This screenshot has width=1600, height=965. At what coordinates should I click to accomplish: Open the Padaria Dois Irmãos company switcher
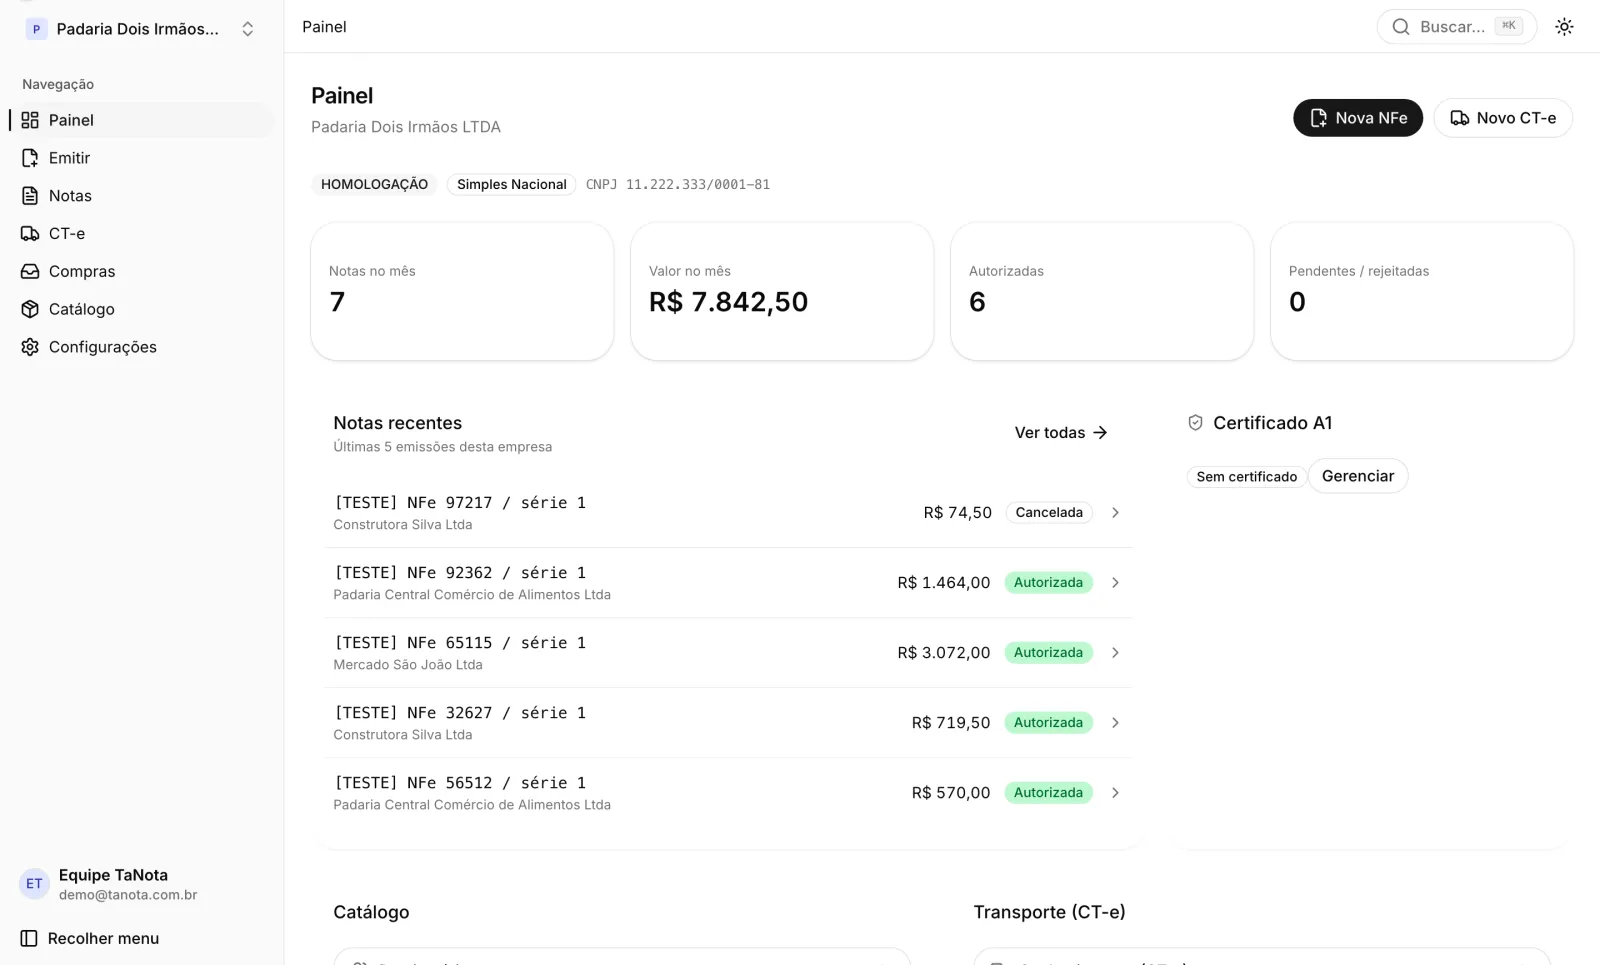point(140,29)
